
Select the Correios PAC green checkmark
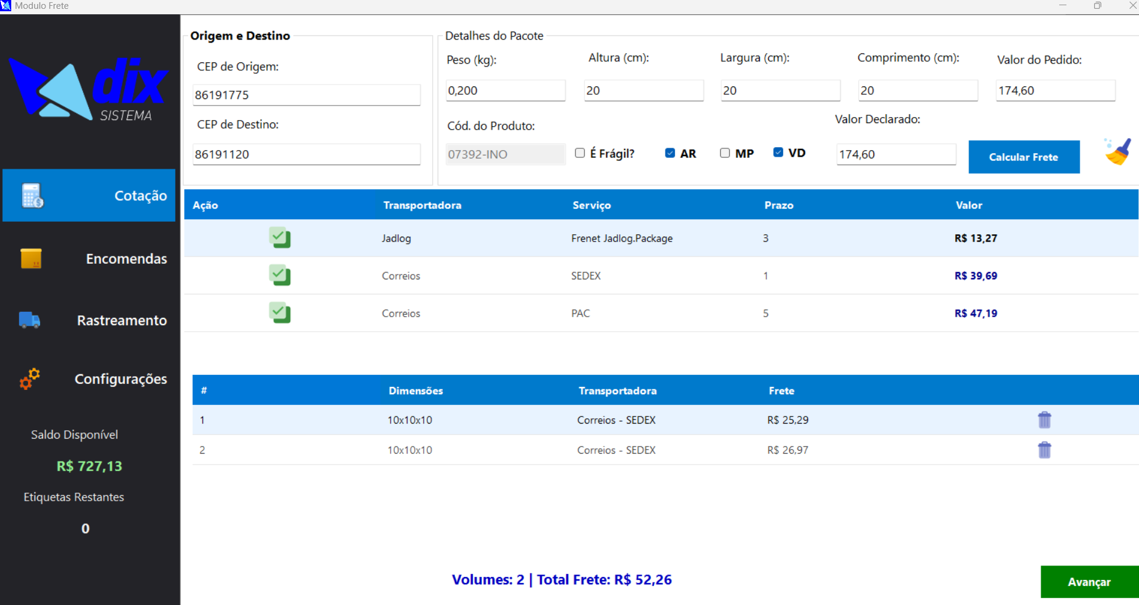(280, 313)
